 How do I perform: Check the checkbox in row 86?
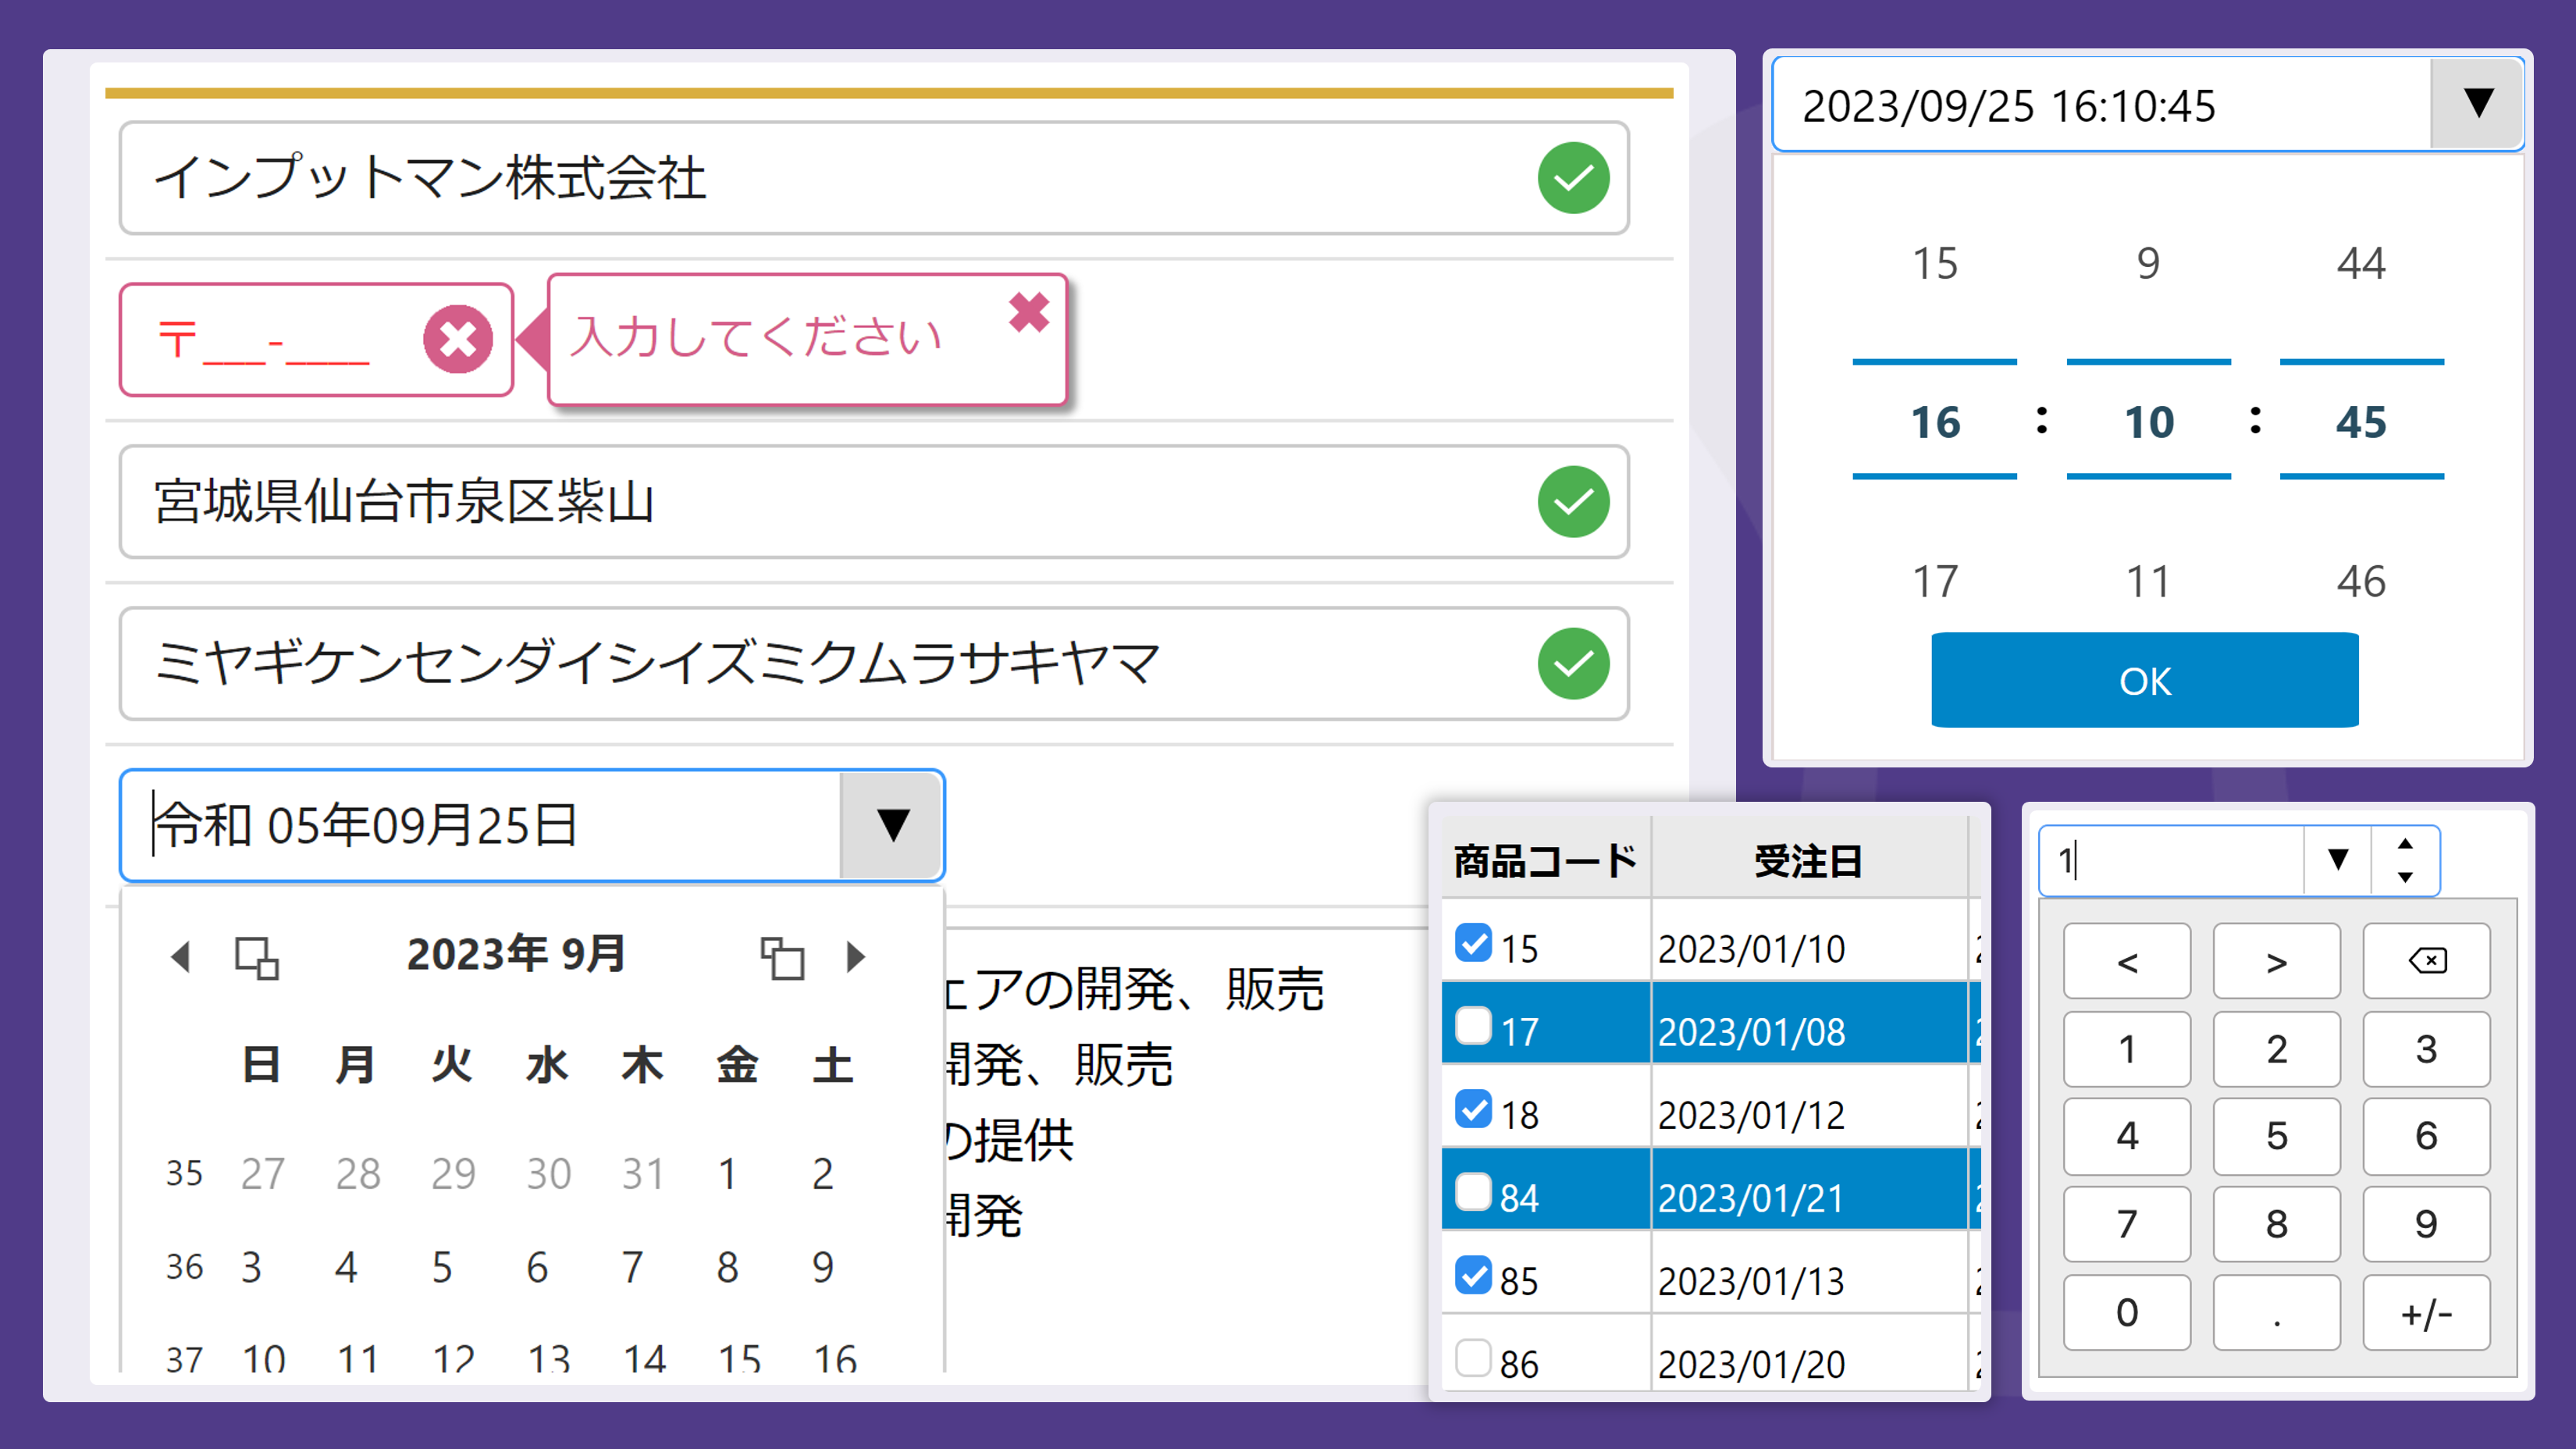[x=1473, y=1358]
